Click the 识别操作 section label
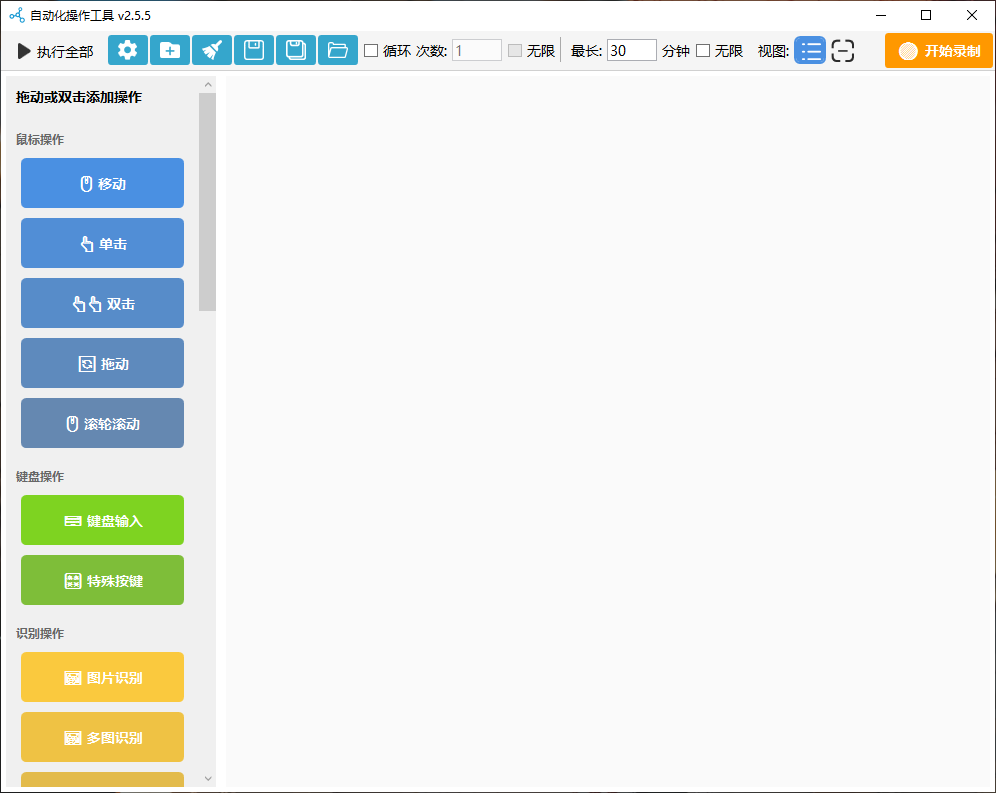Image resolution: width=996 pixels, height=793 pixels. (x=40, y=634)
